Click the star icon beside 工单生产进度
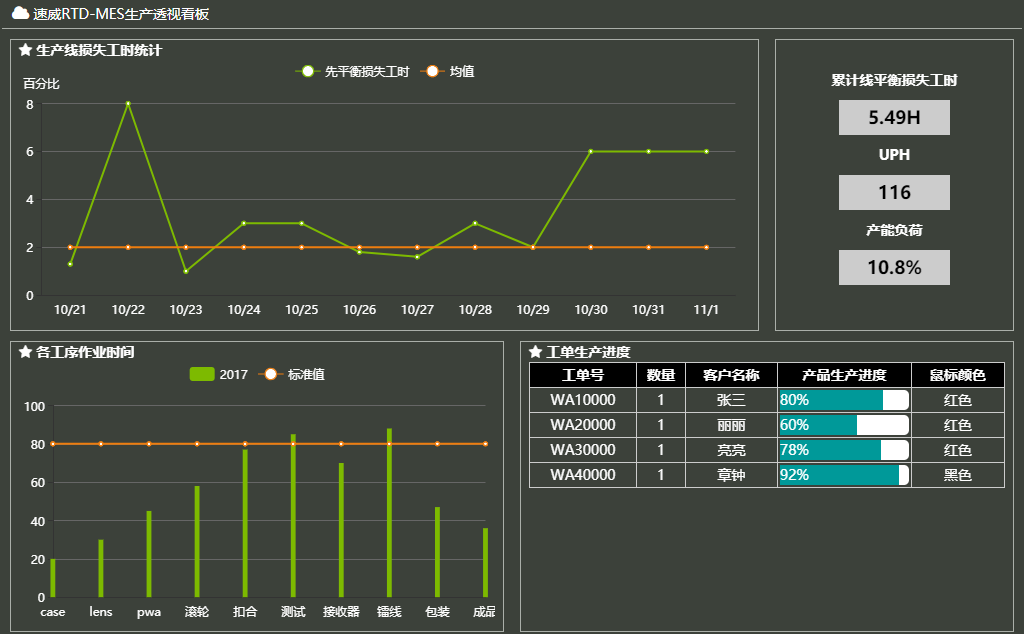The width and height of the screenshot is (1024, 634). [x=535, y=353]
